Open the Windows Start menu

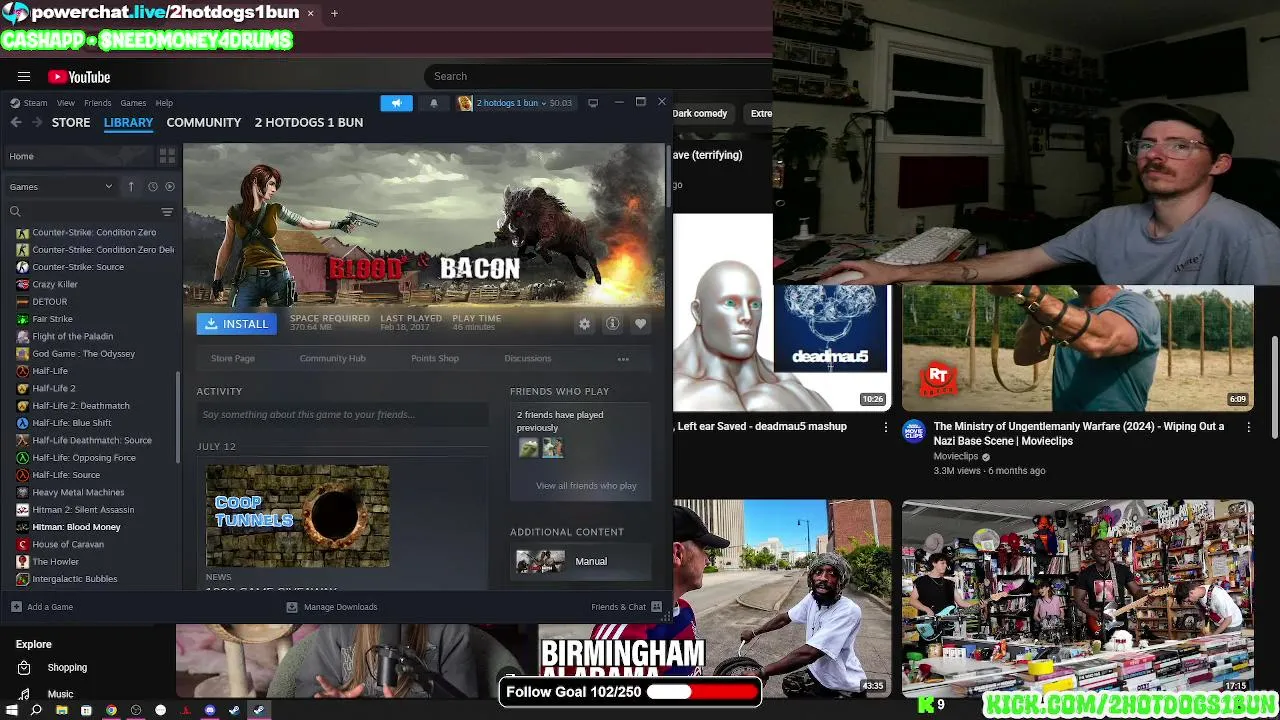11,710
